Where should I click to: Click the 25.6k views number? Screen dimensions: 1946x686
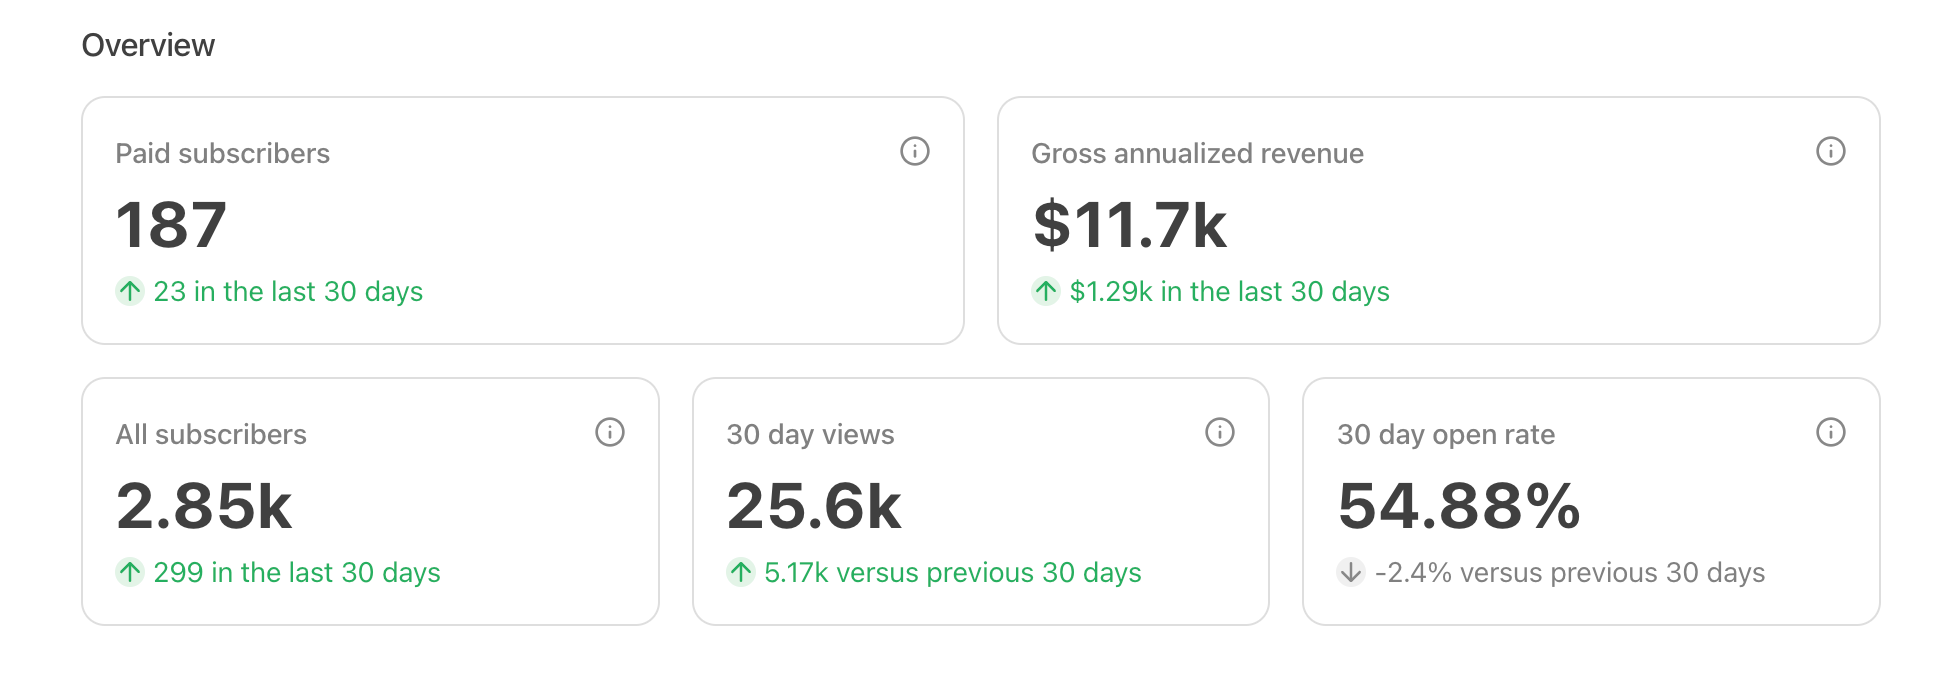tap(814, 506)
